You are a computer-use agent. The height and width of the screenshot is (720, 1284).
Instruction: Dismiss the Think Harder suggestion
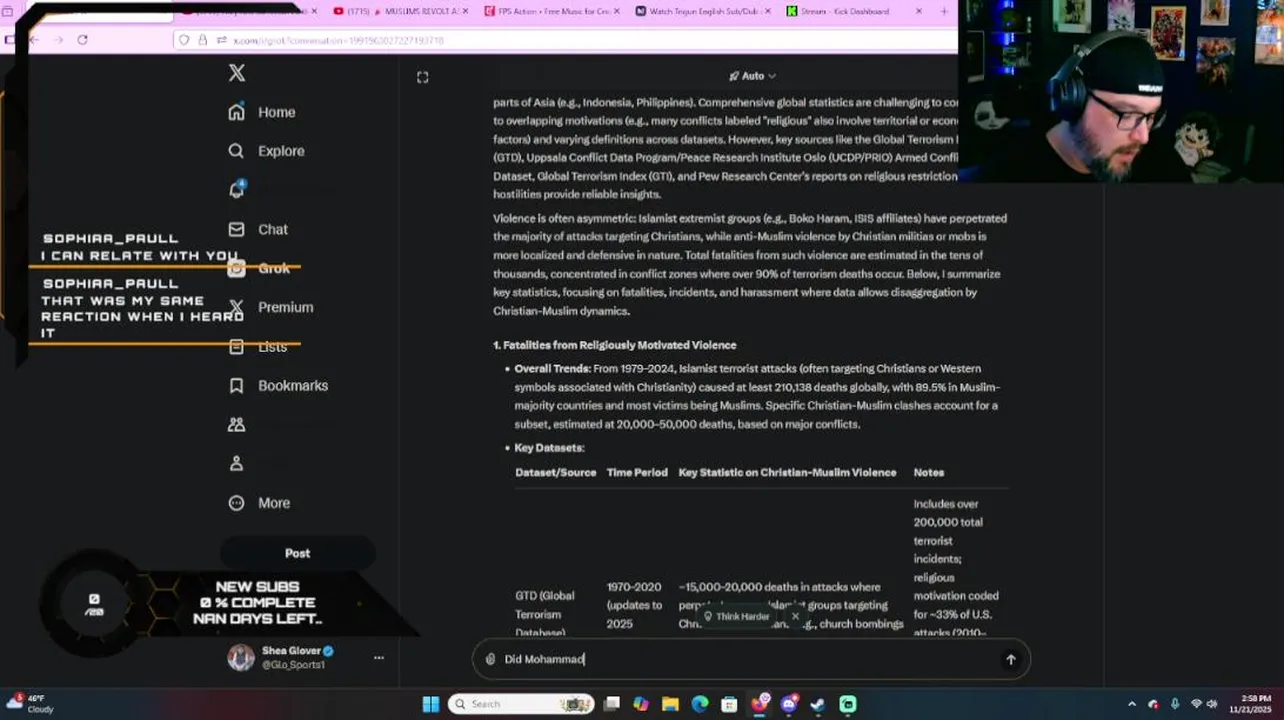(795, 616)
